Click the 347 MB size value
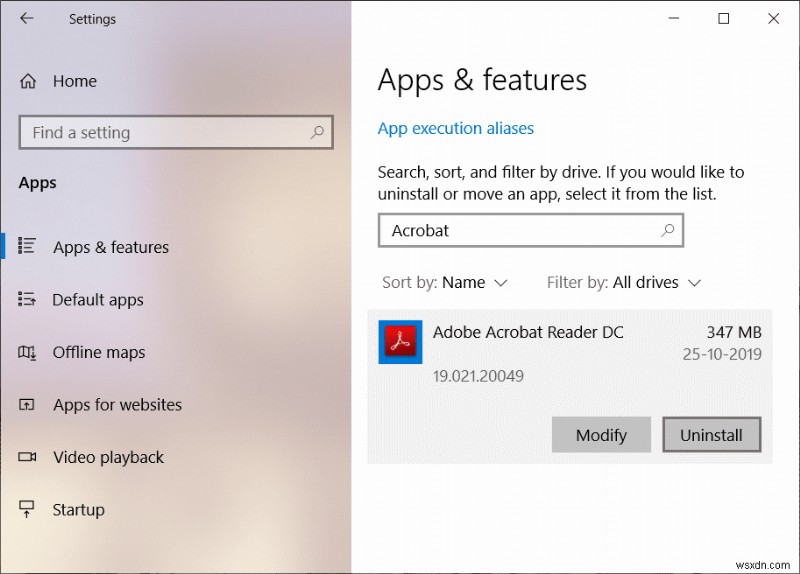Image resolution: width=800 pixels, height=574 pixels. point(734,332)
